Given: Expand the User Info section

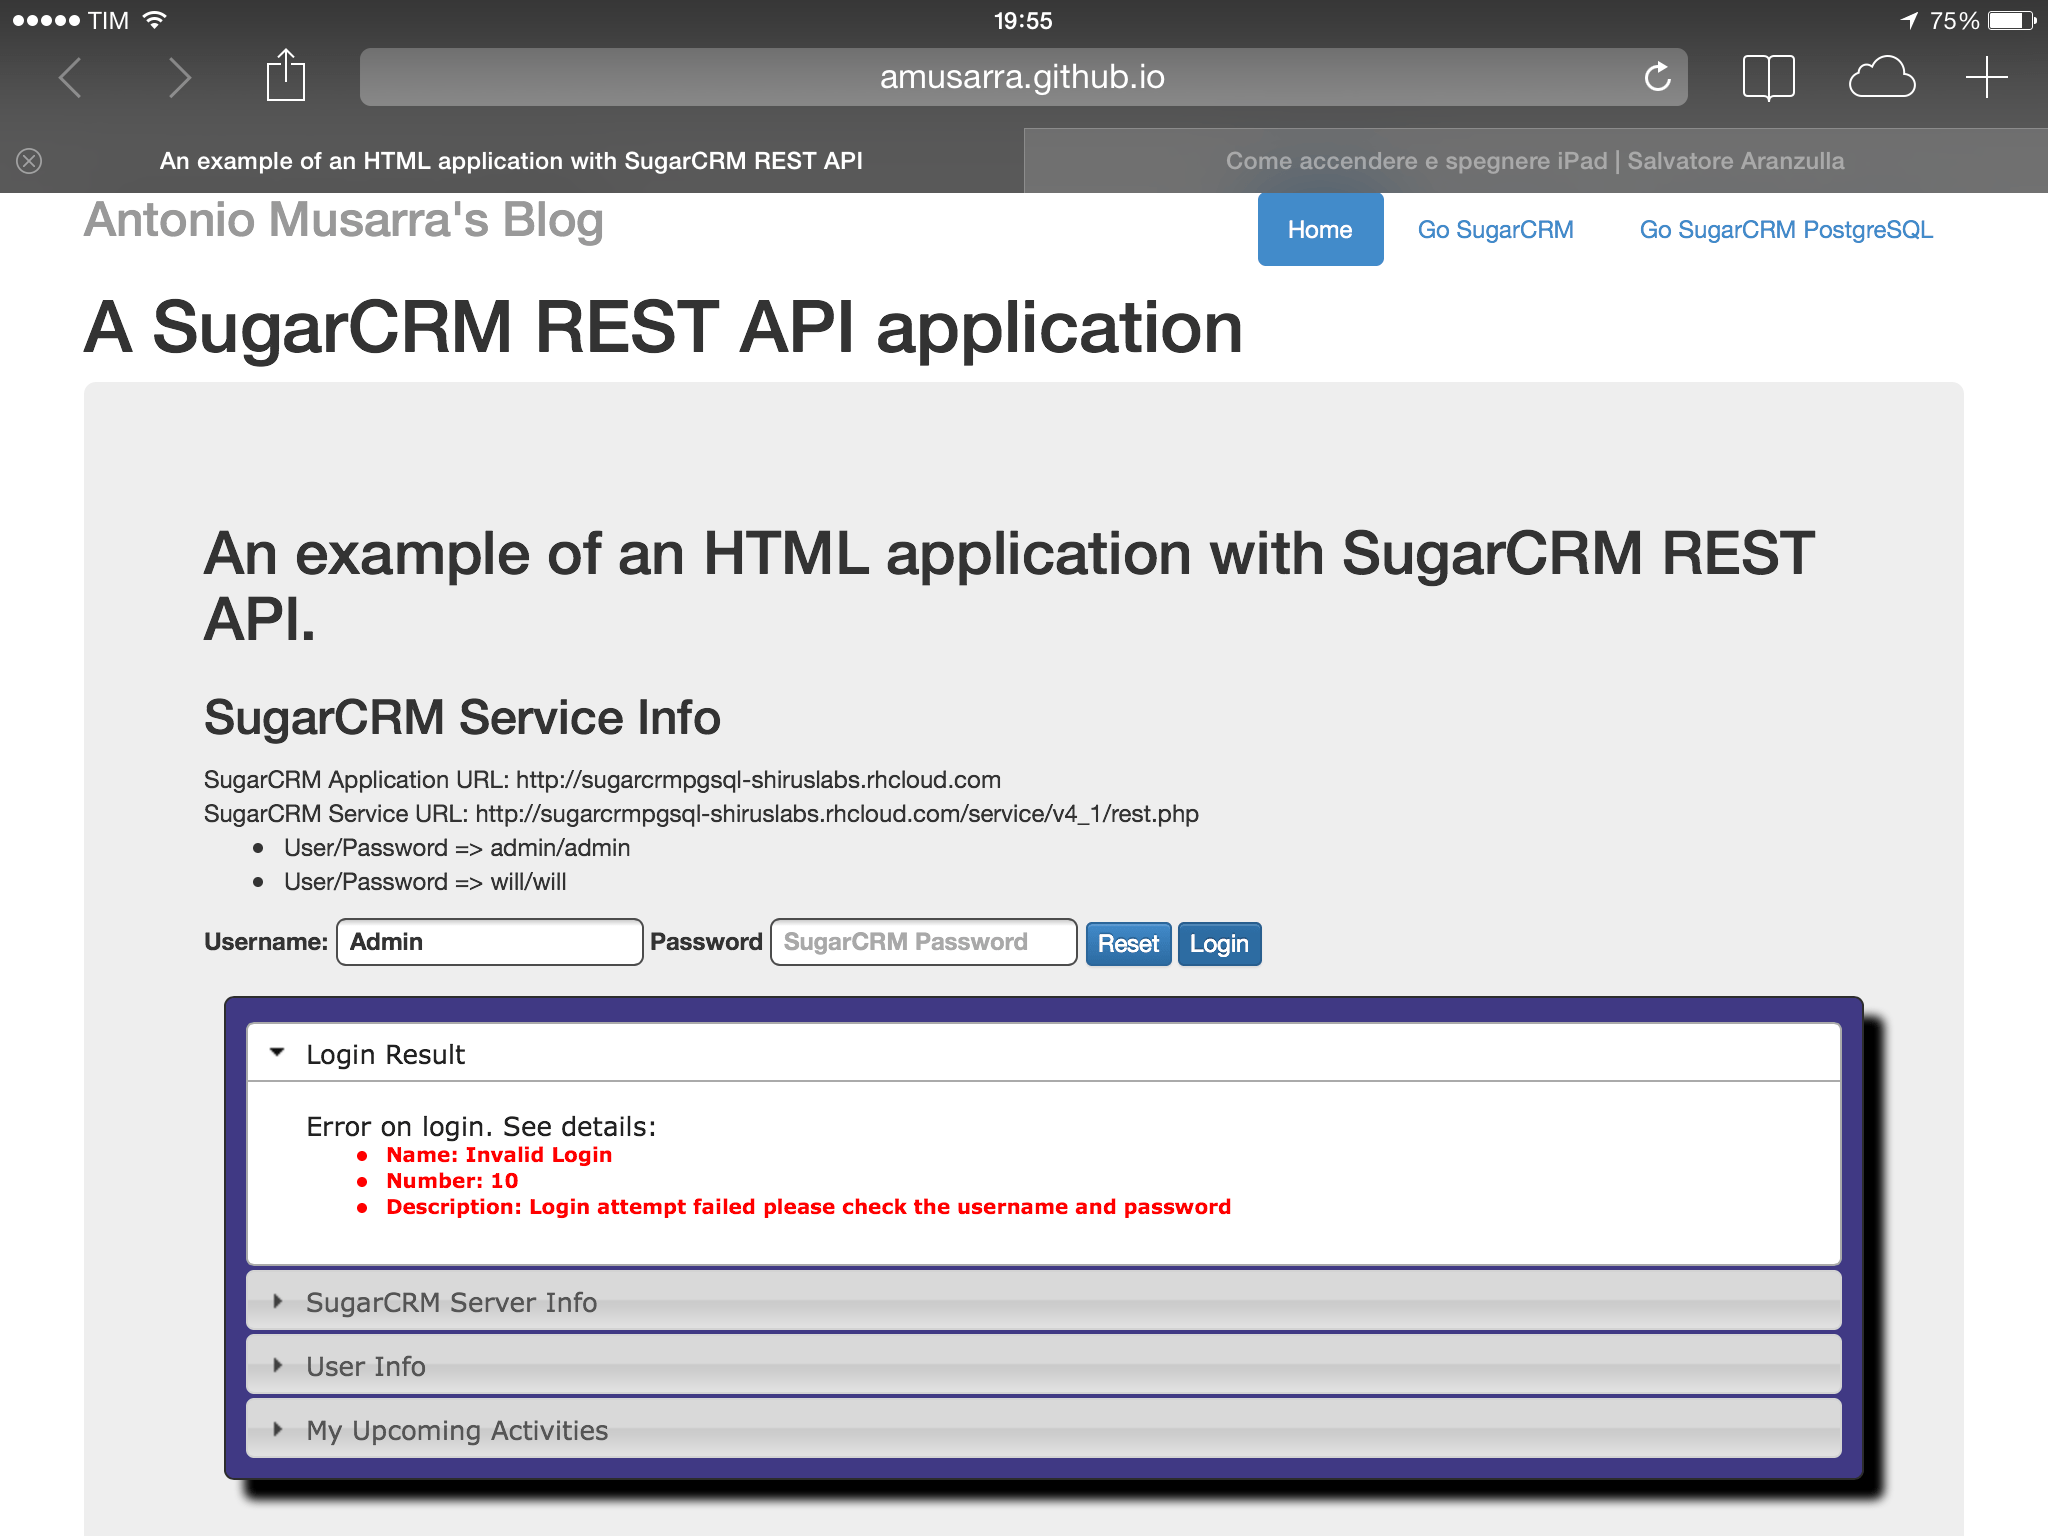Looking at the screenshot, I should [x=1043, y=1365].
